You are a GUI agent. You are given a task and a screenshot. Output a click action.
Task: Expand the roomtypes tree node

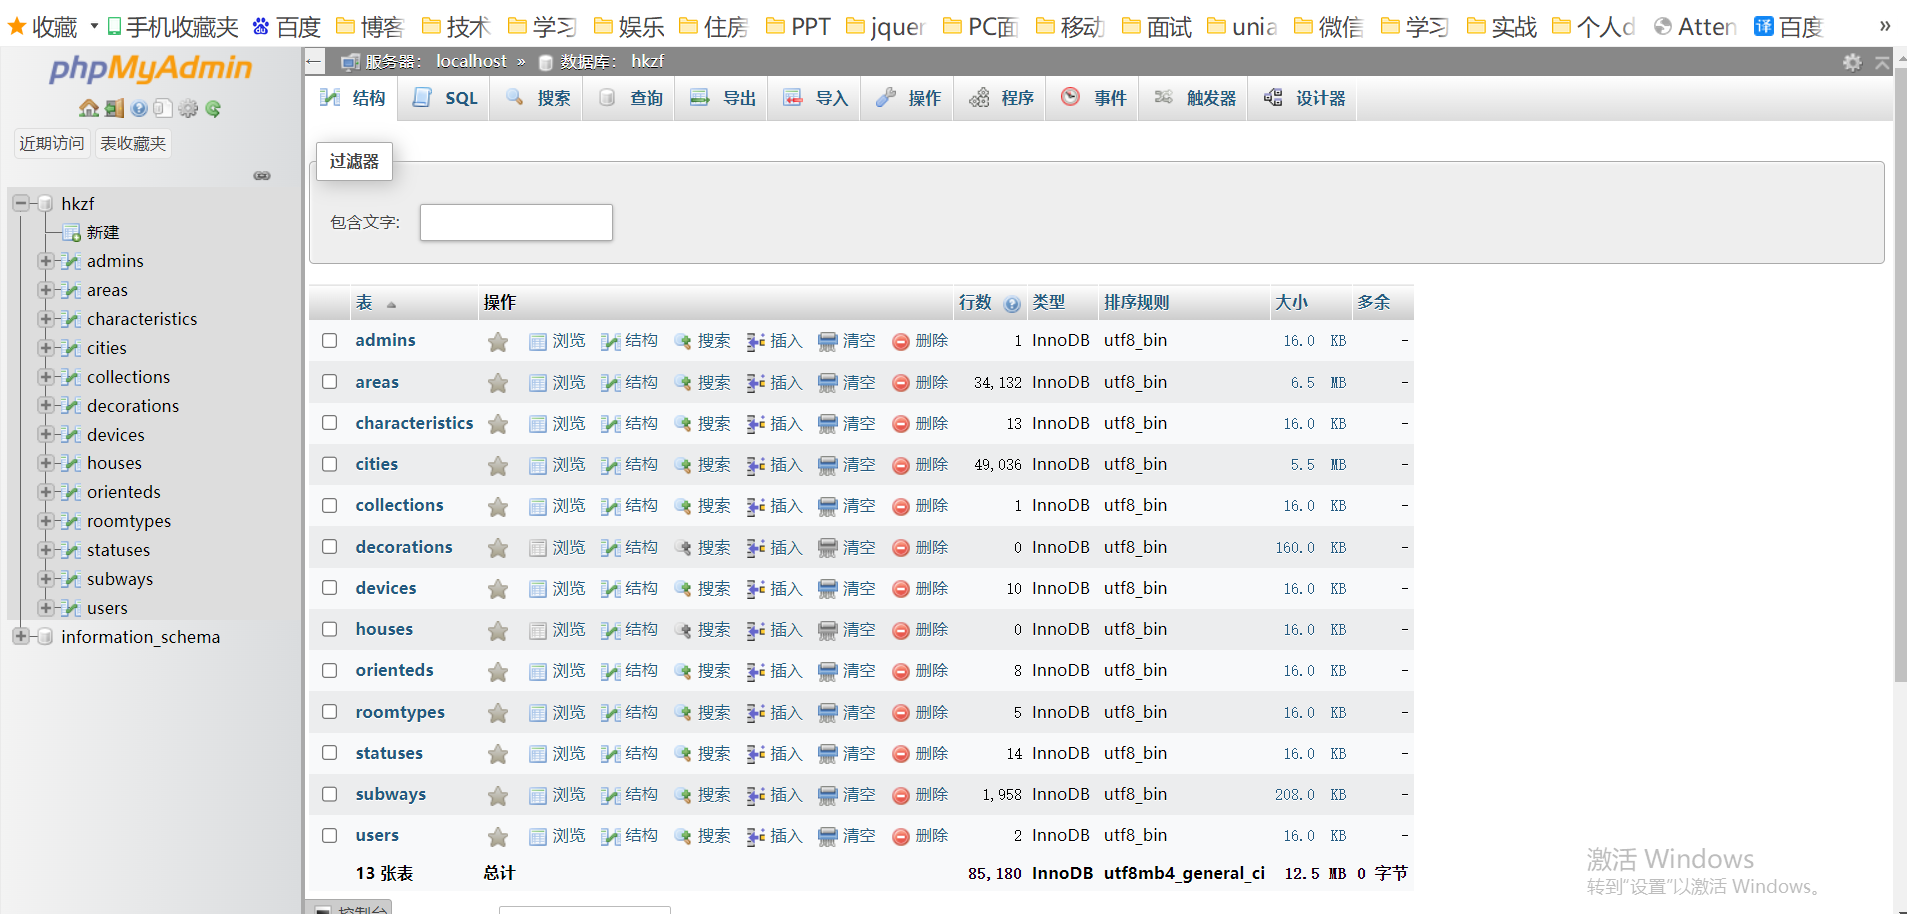point(45,521)
